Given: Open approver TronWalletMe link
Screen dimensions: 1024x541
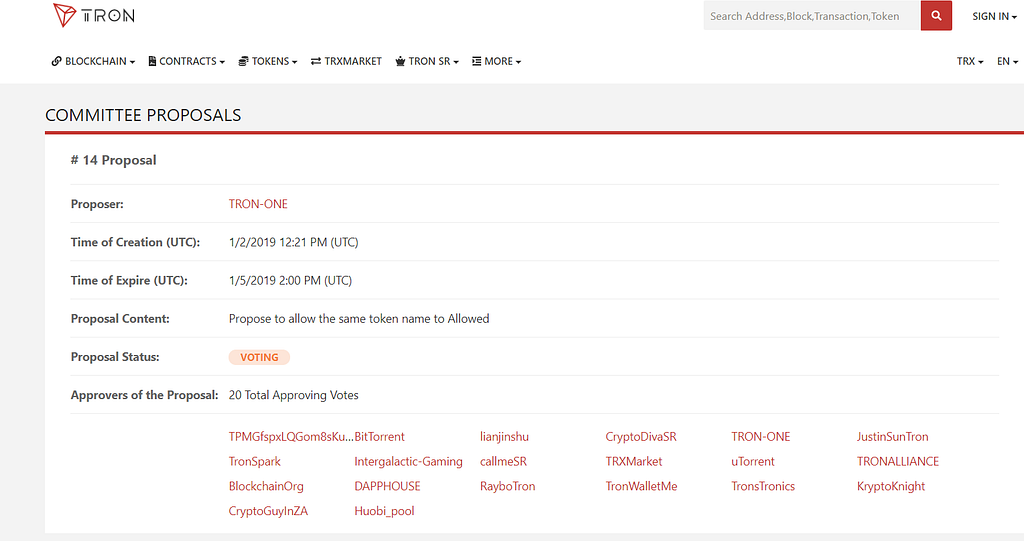Looking at the screenshot, I should pos(641,486).
